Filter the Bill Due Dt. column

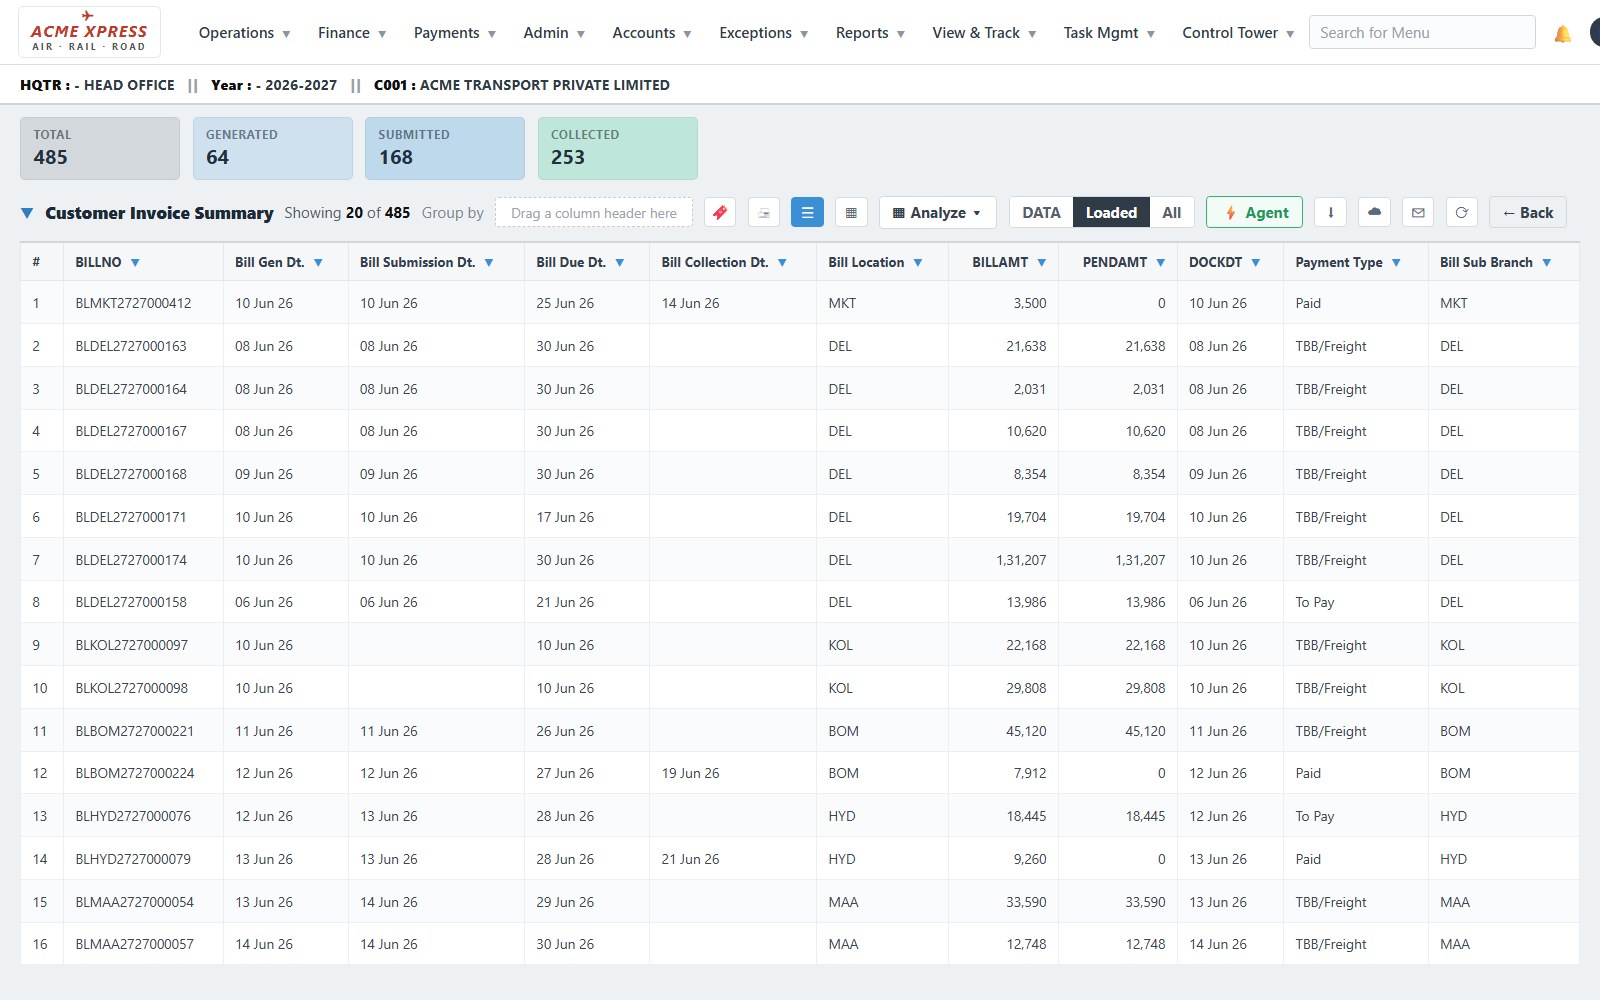coord(620,263)
